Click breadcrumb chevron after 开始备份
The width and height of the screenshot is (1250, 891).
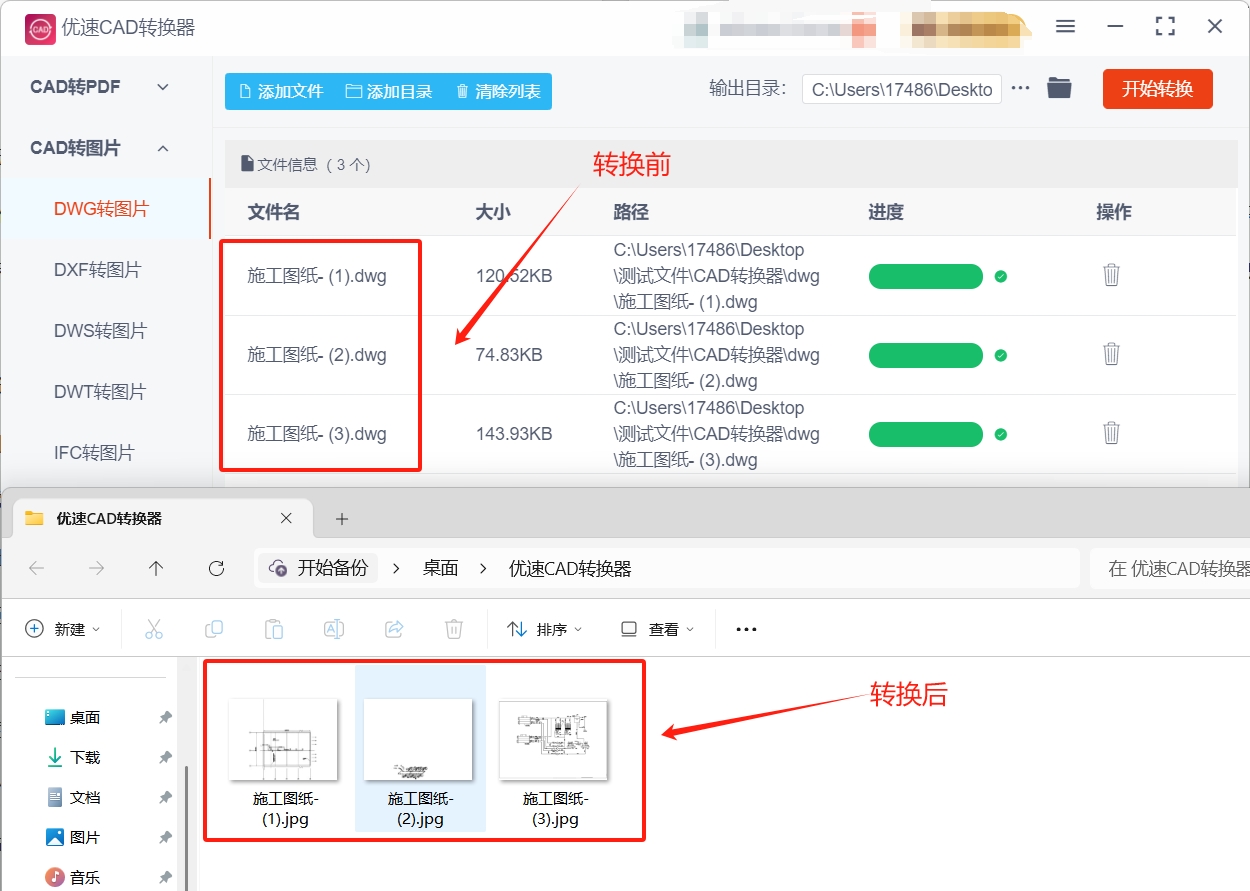coord(396,568)
